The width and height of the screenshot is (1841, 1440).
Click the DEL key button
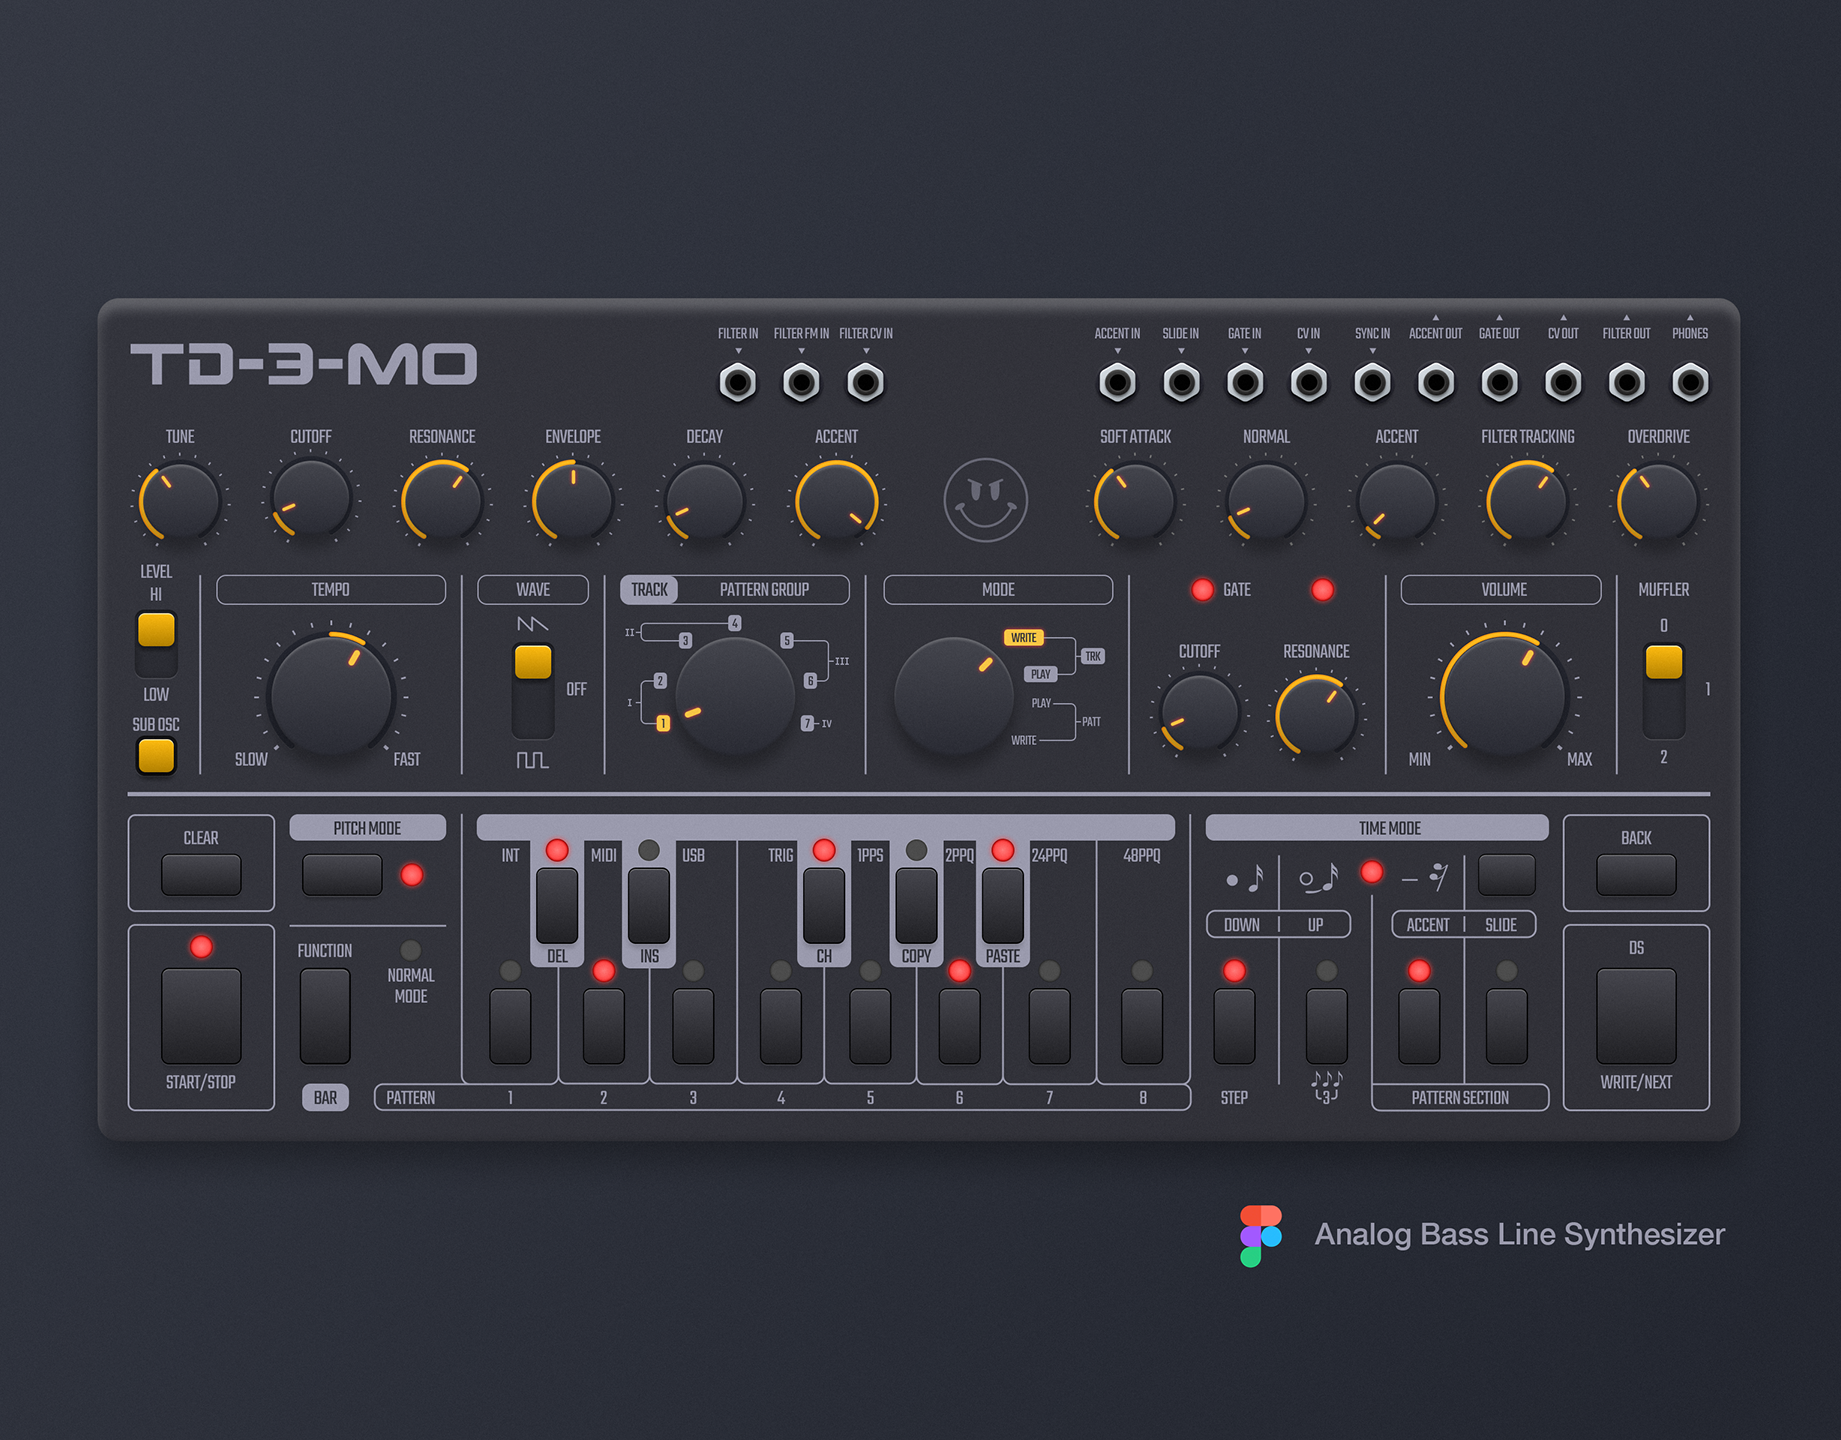557,906
